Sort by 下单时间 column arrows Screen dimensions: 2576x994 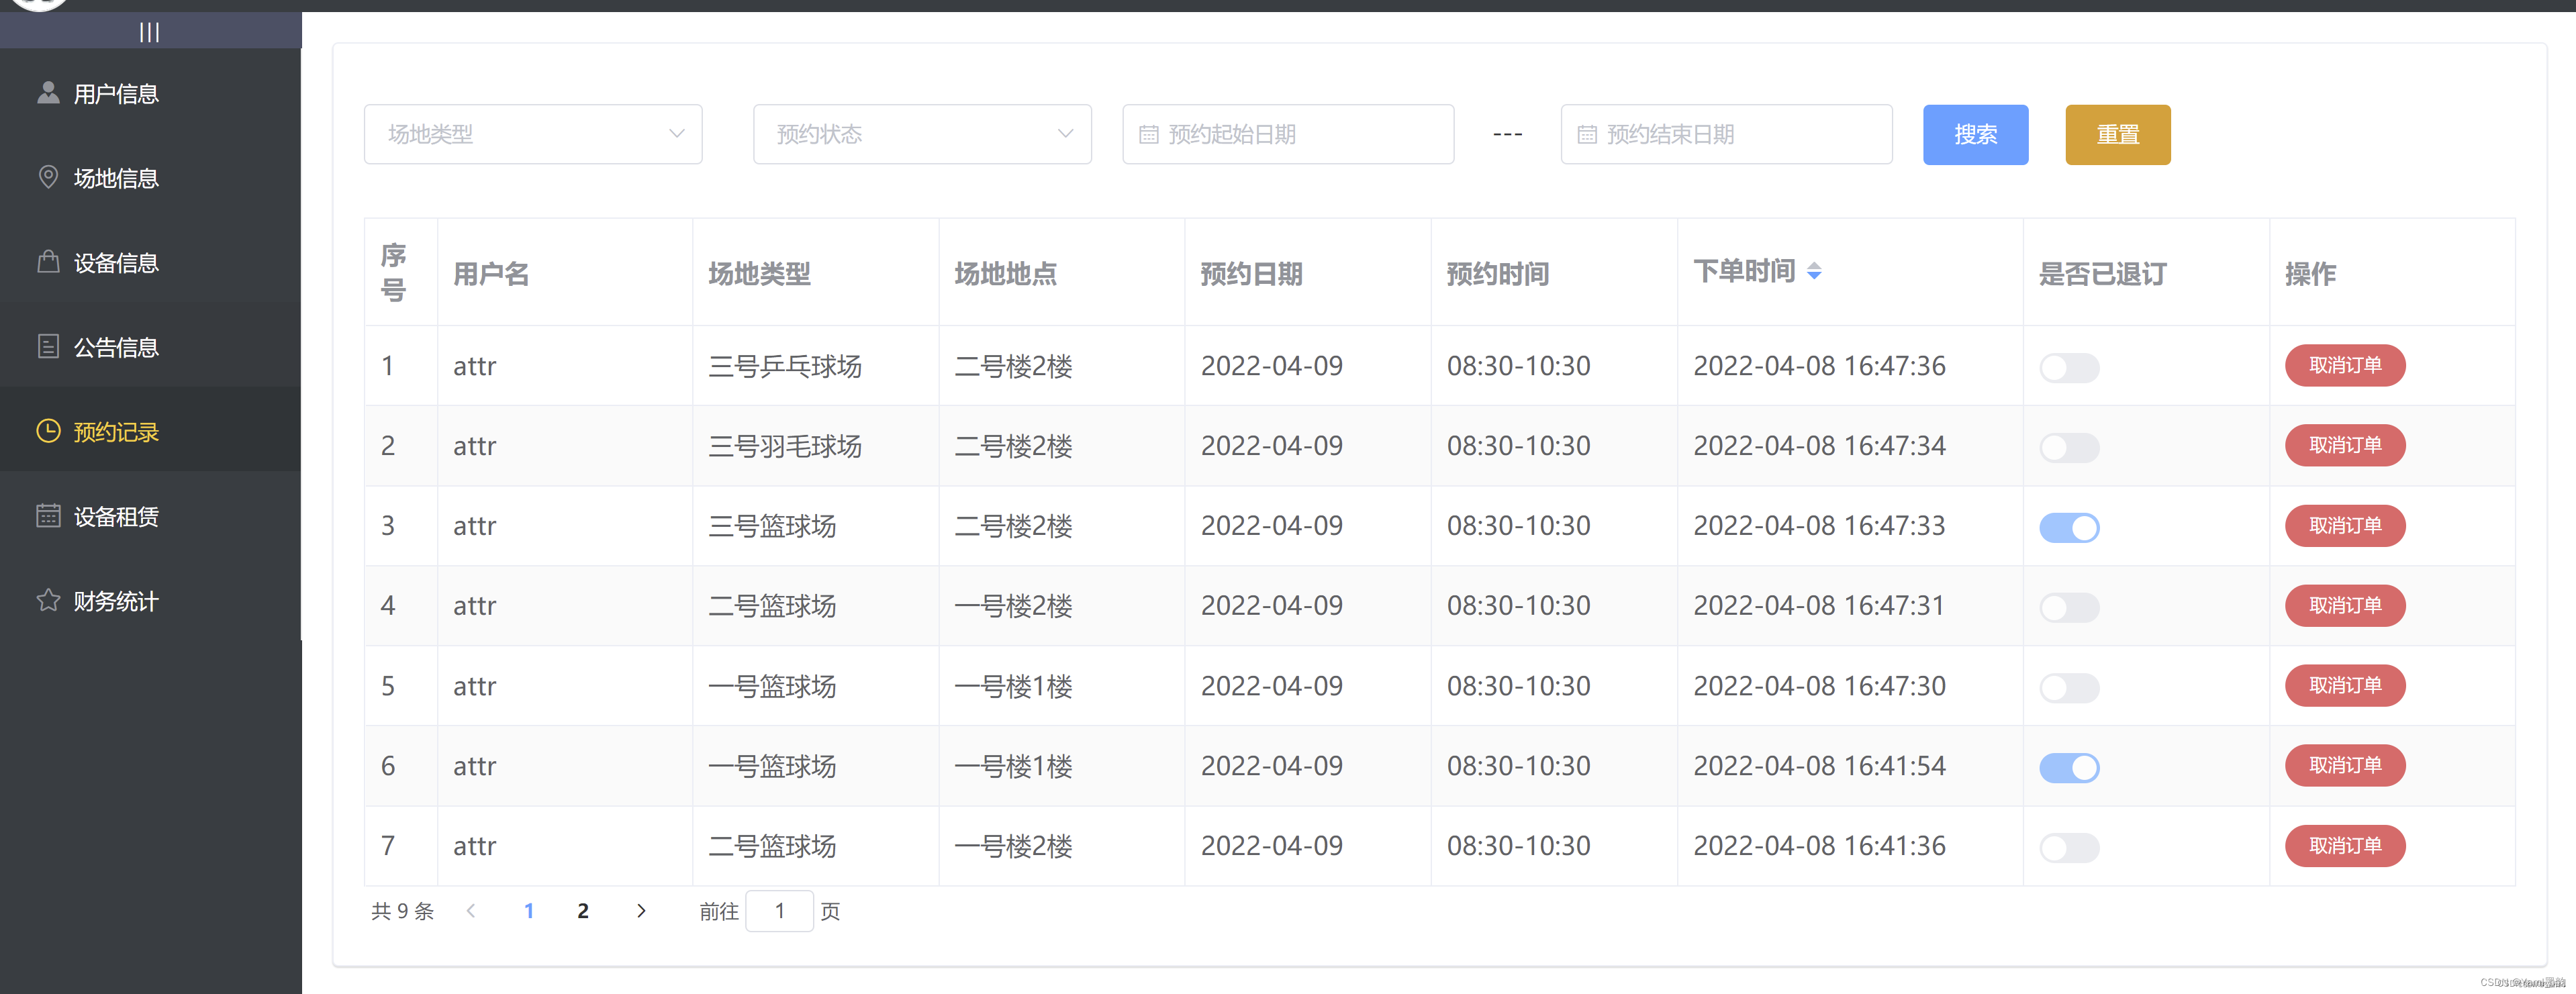(1813, 271)
